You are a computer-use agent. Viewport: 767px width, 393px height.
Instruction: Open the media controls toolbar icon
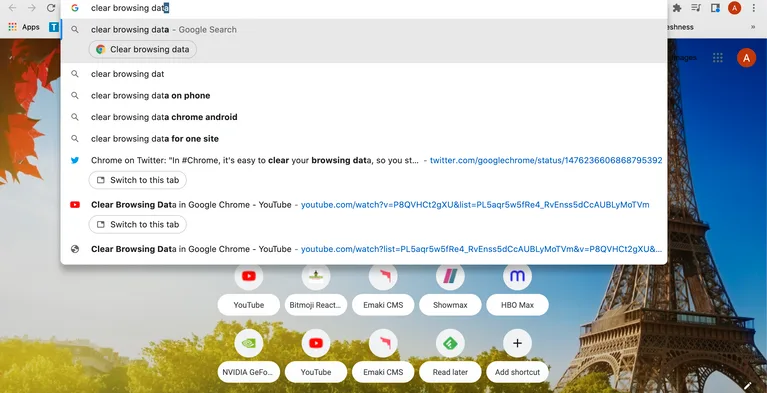pyautogui.click(x=696, y=8)
